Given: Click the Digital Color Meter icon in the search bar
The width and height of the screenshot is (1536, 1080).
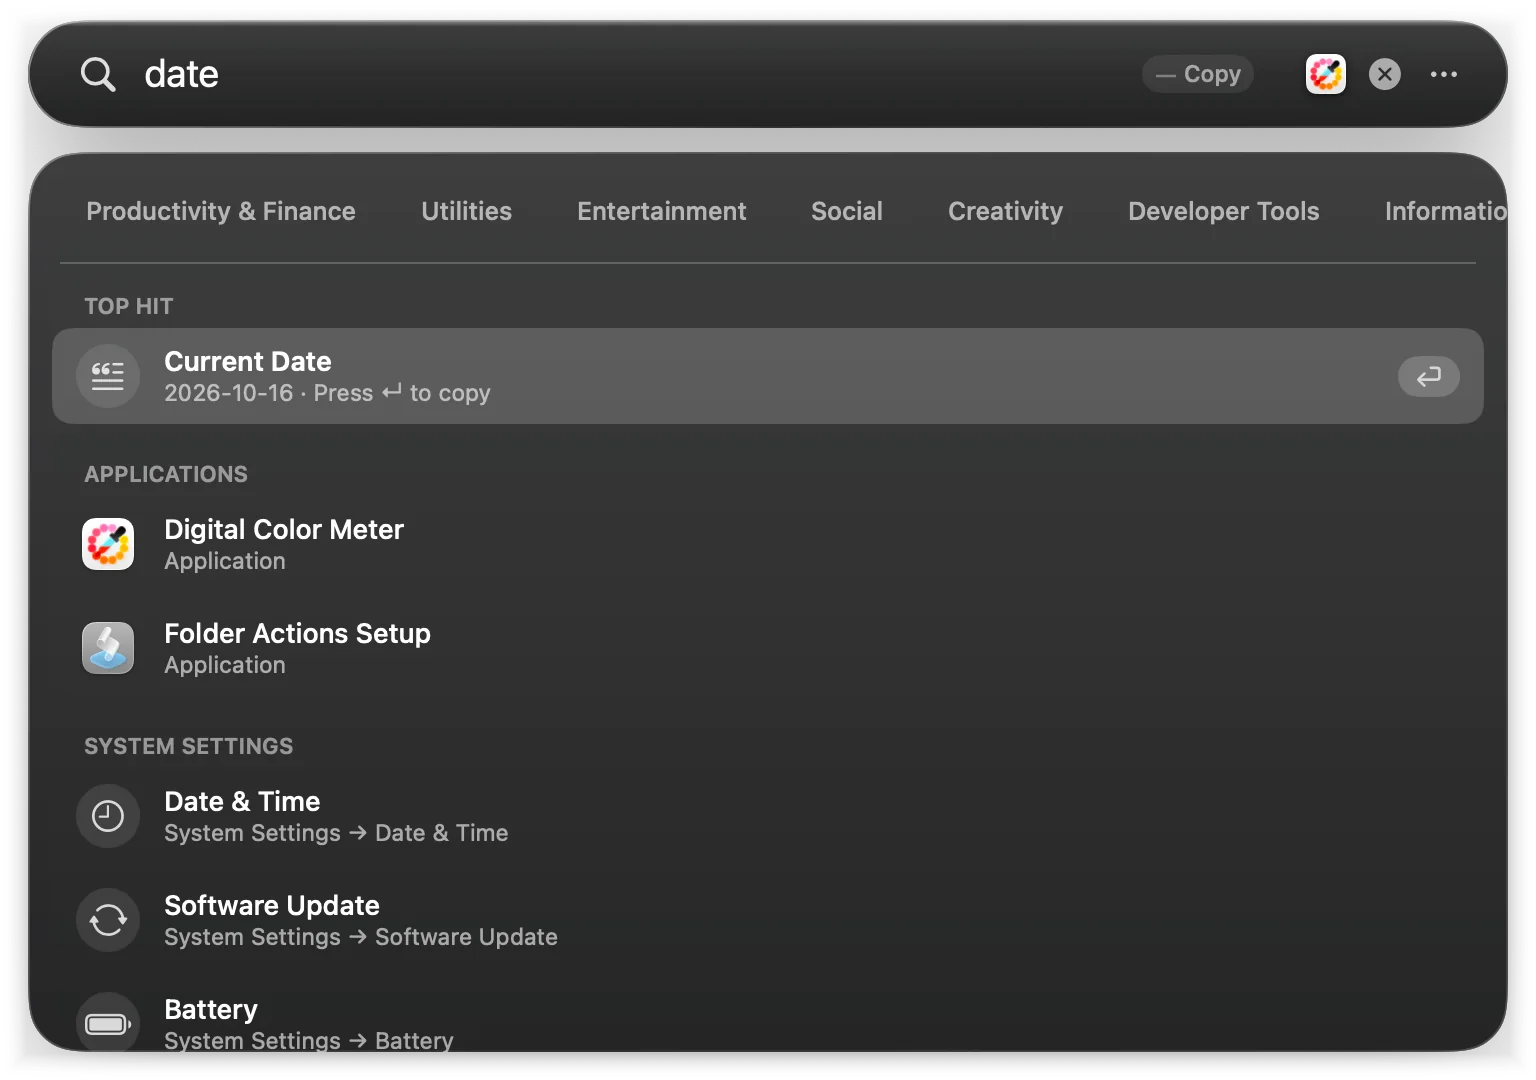Looking at the screenshot, I should point(1326,74).
